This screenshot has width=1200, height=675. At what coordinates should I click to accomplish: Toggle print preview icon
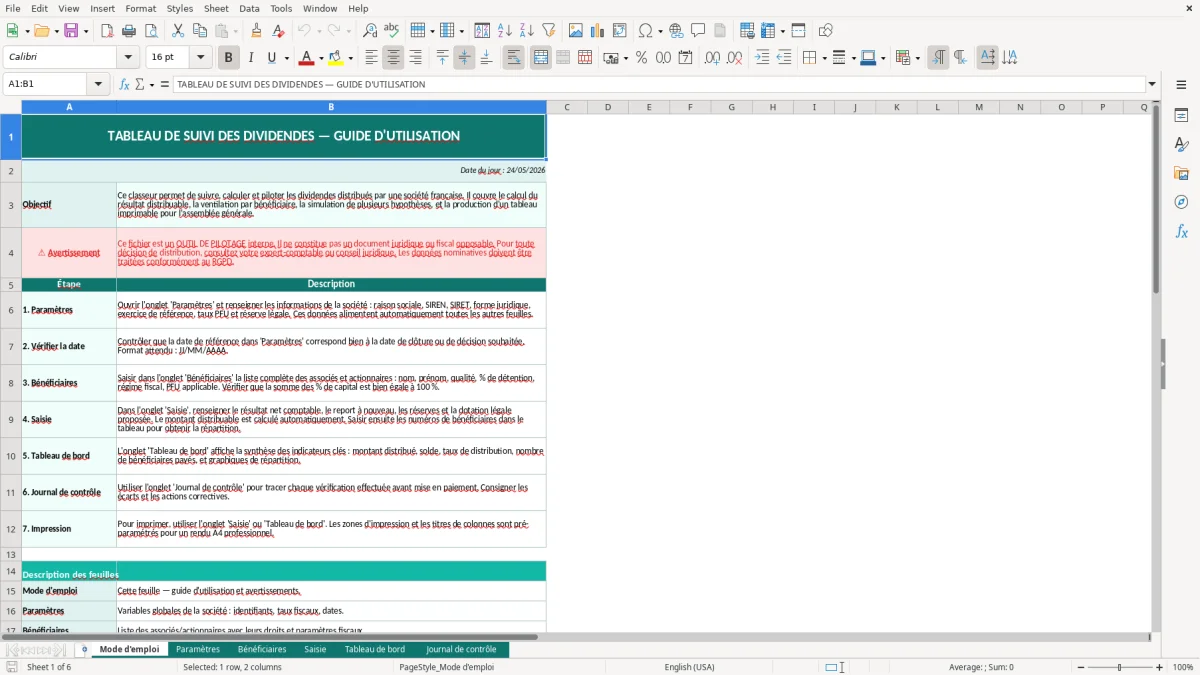[151, 31]
